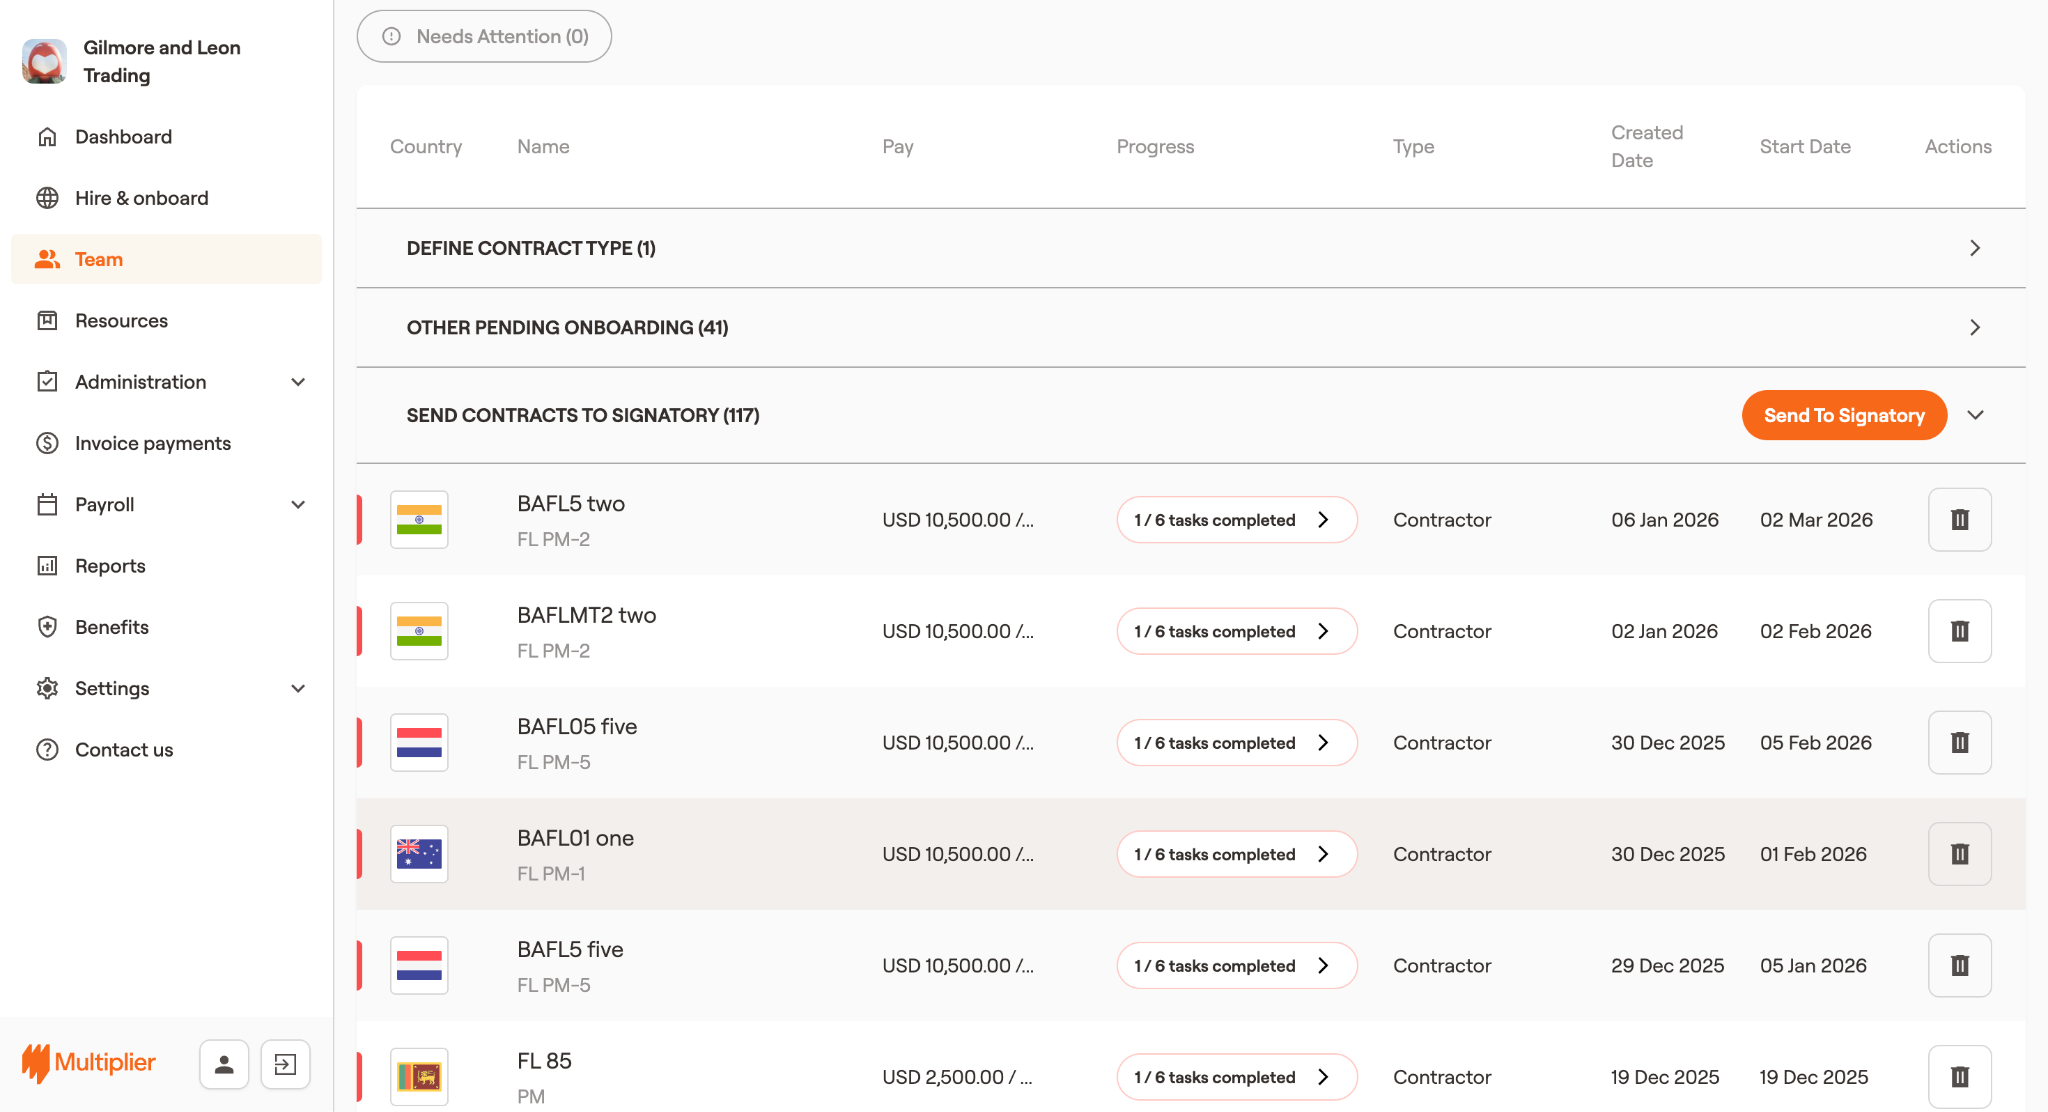Click trash icon for FL 85 row
The height and width of the screenshot is (1112, 2048).
tap(1959, 1077)
